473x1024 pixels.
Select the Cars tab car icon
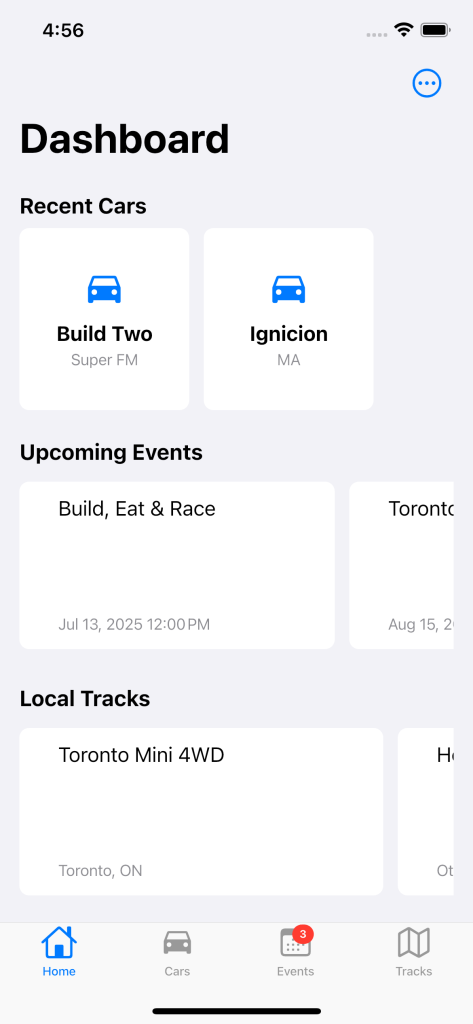(x=177, y=942)
